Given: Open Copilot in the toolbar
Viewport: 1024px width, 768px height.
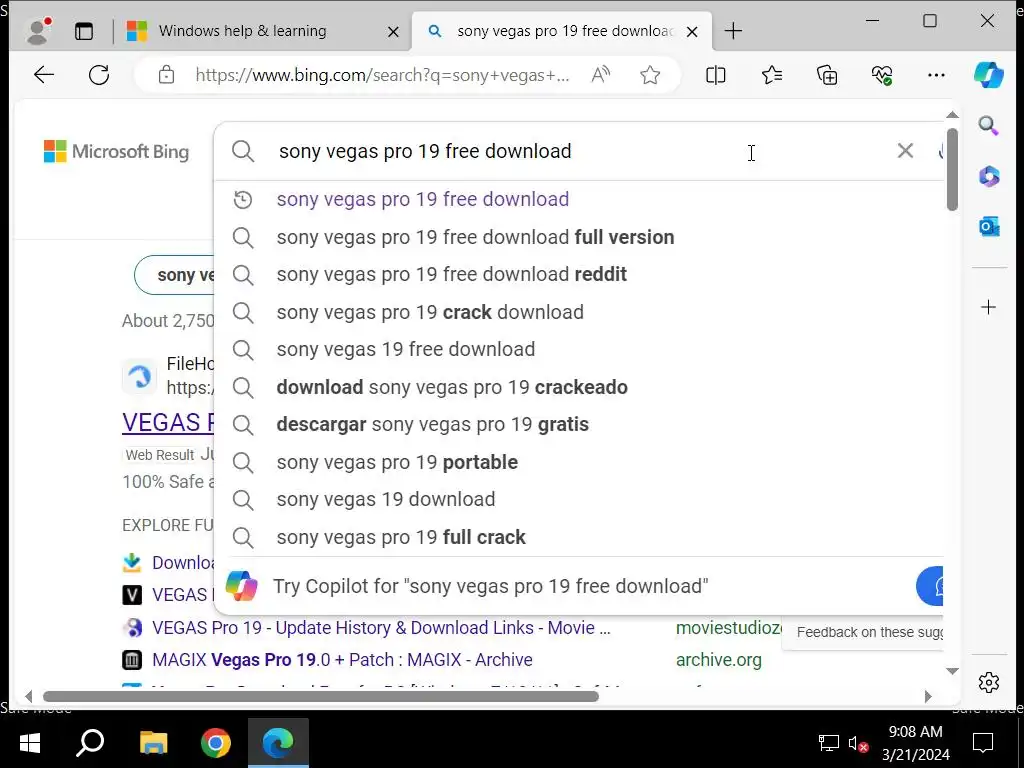Looking at the screenshot, I should [x=988, y=74].
